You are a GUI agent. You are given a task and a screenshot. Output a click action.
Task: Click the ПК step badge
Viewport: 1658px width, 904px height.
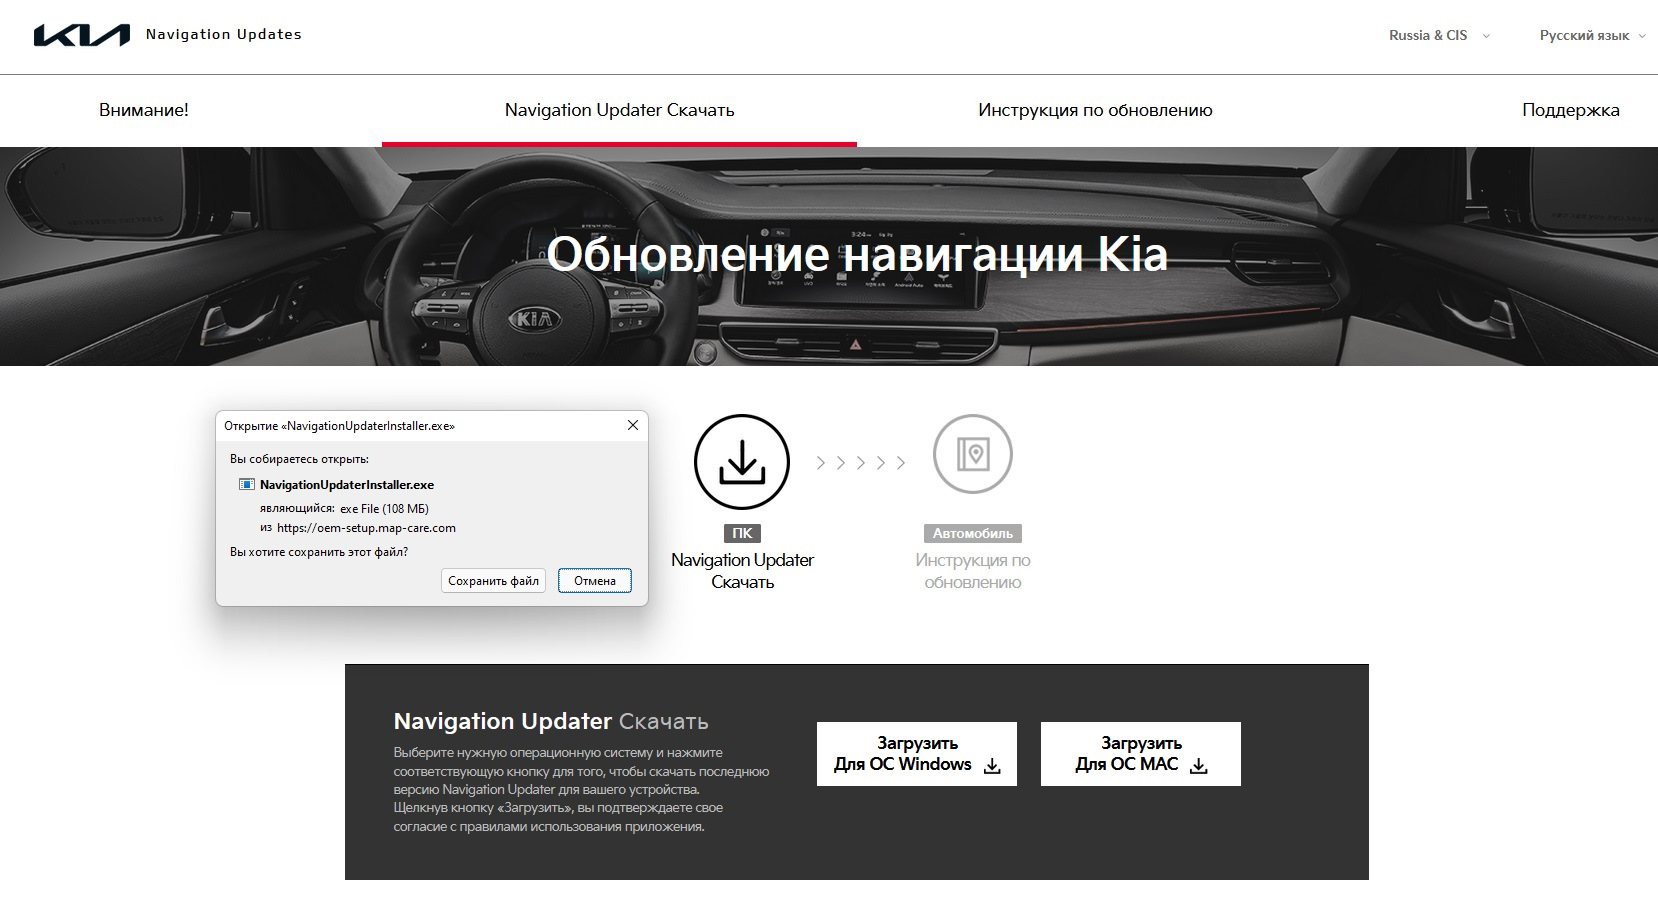(742, 533)
